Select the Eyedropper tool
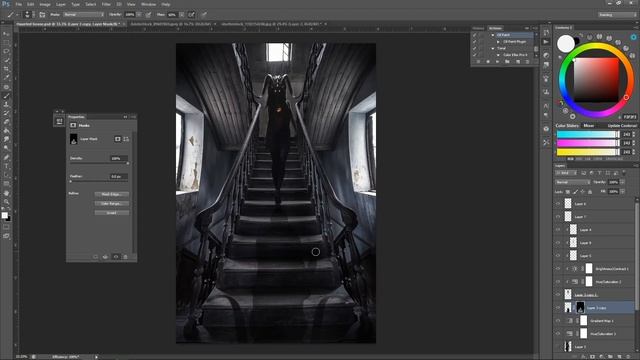 (6, 78)
